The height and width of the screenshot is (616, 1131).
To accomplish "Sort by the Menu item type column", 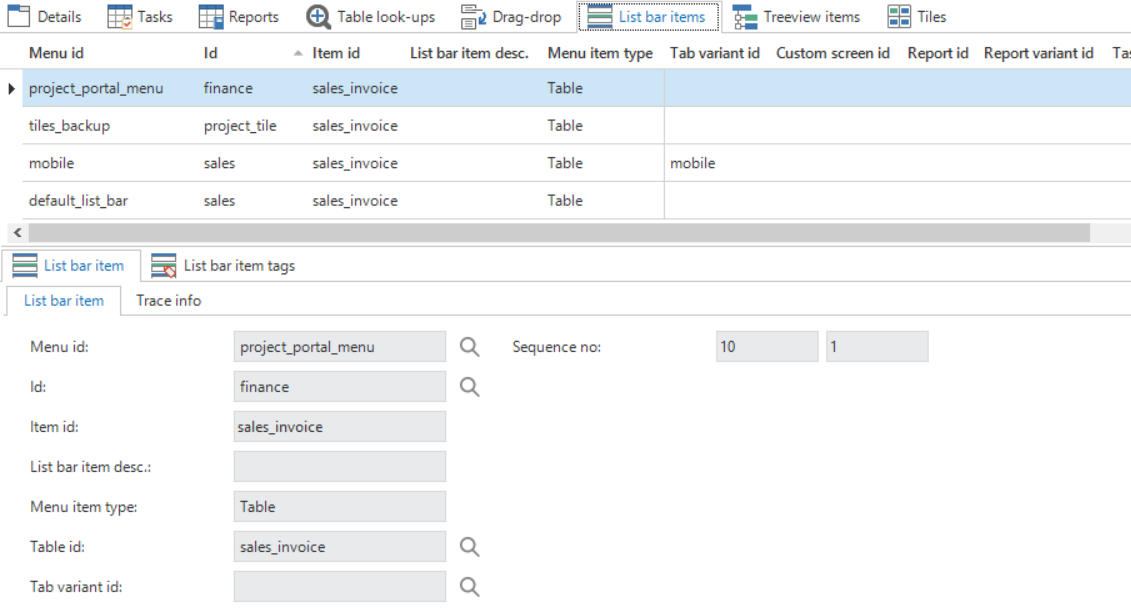I will (599, 53).
